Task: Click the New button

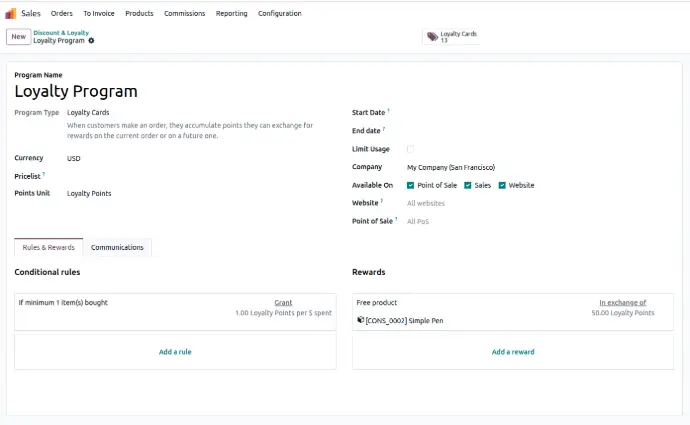Action: [18, 37]
